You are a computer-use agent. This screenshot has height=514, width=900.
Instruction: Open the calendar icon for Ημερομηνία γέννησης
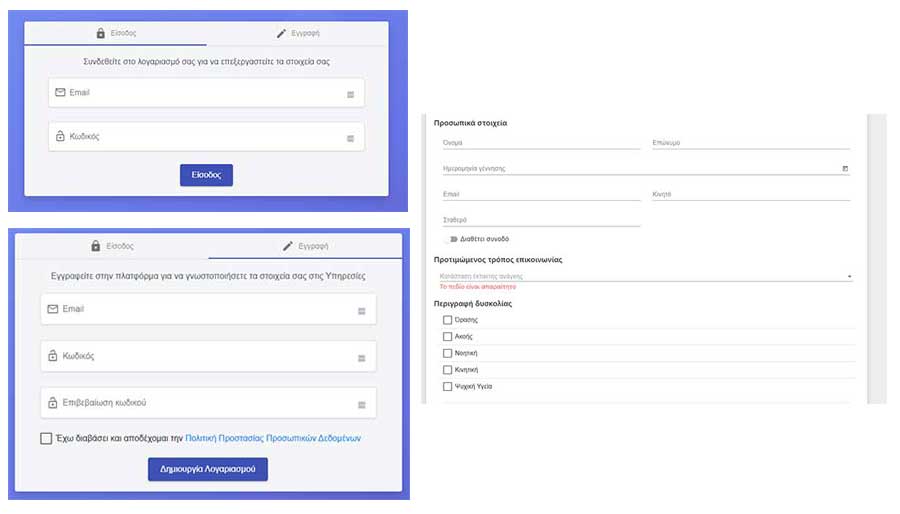point(845,169)
